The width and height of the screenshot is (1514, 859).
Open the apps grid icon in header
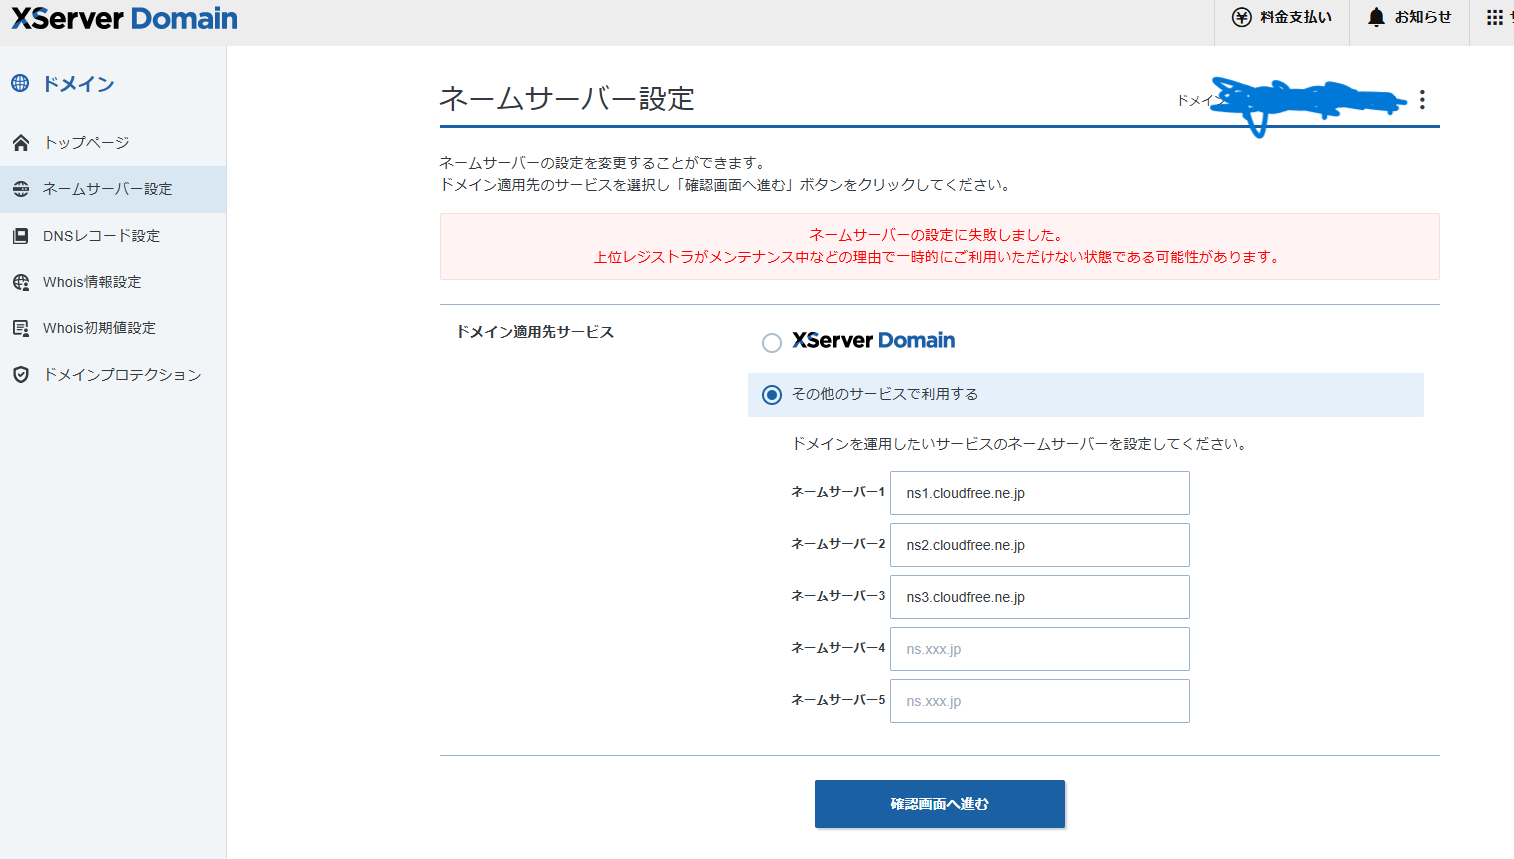(1495, 17)
